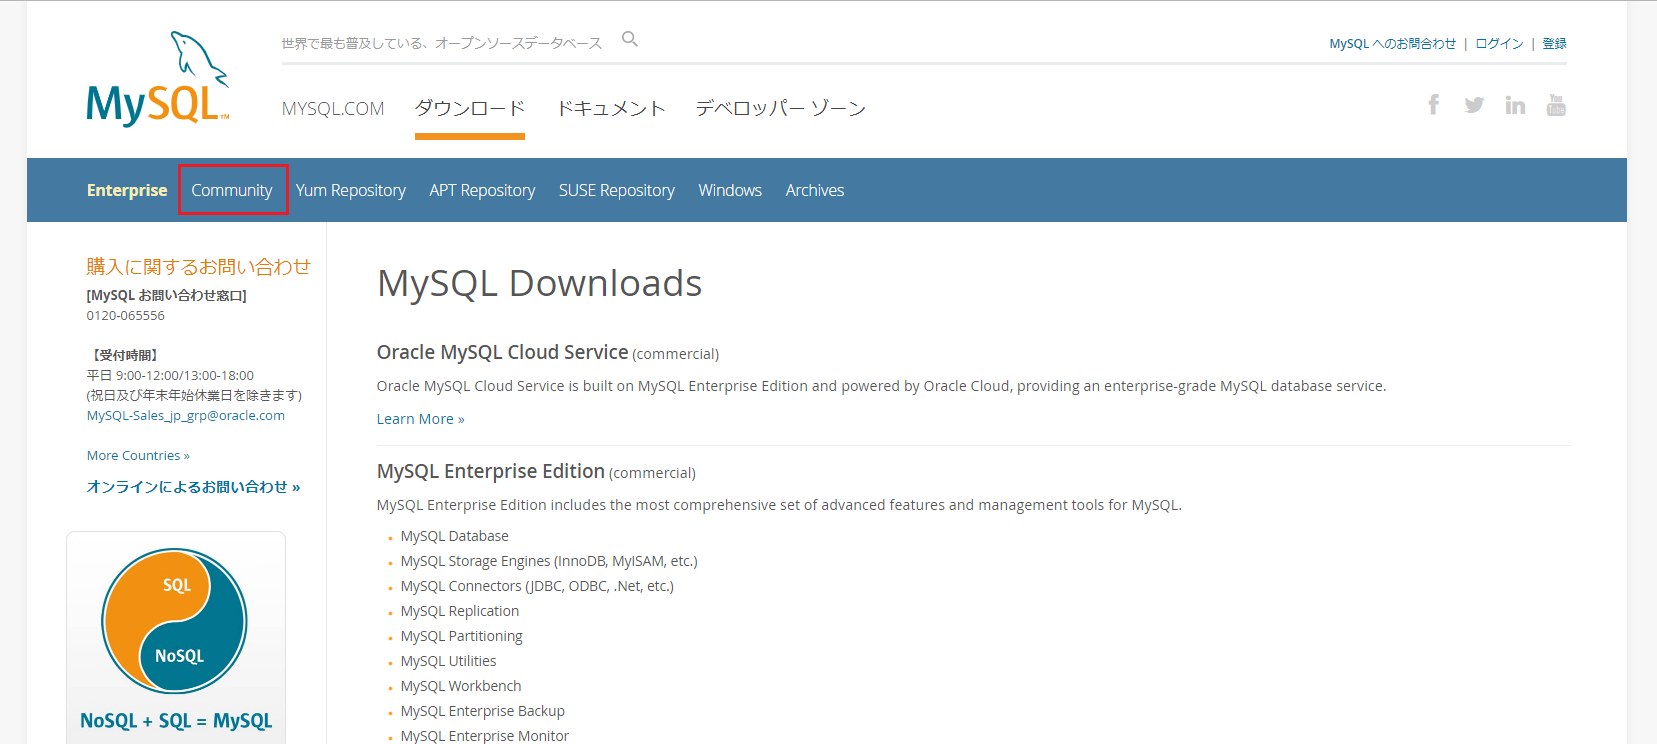Follow the Learn More » link
Screen dimensions: 1657x744
click(420, 419)
